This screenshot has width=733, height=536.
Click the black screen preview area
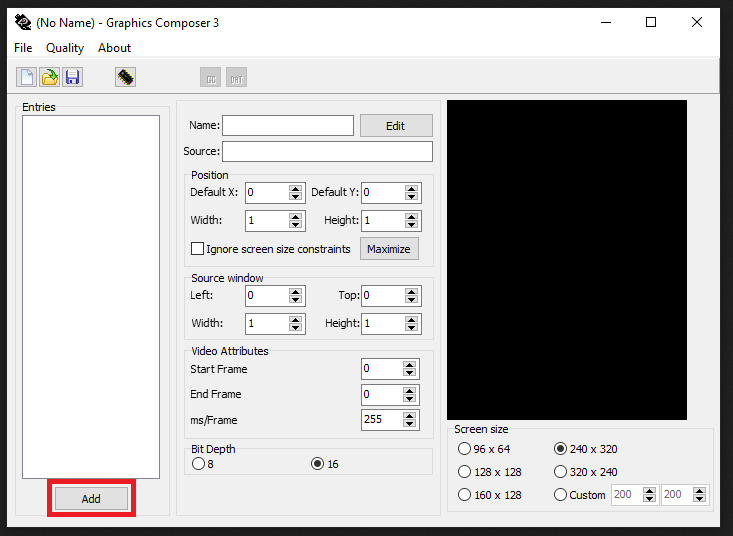coord(567,260)
